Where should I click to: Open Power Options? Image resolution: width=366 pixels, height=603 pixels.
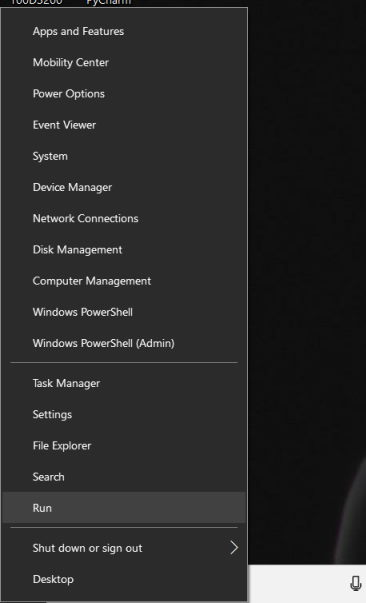point(124,93)
